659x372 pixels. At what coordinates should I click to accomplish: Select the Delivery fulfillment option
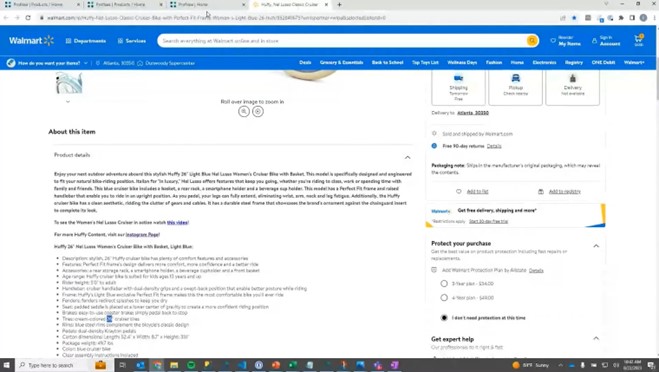pos(572,87)
